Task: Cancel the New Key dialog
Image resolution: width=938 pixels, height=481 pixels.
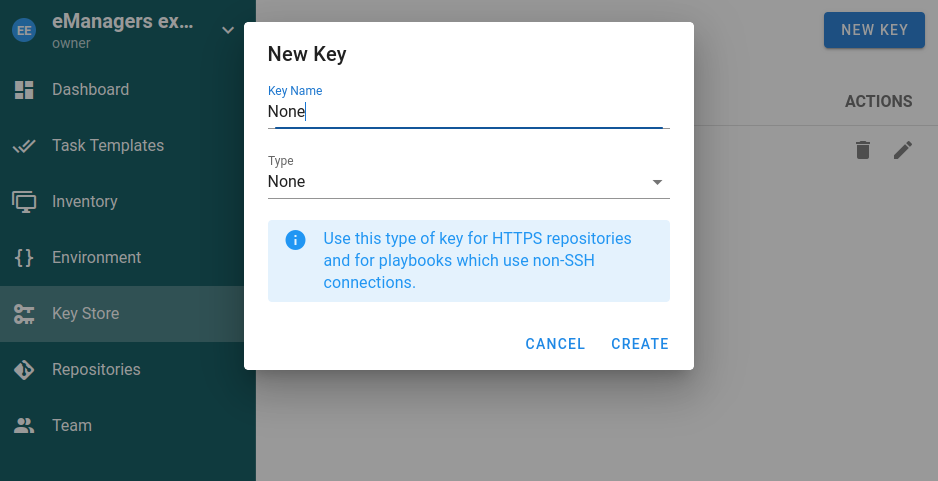Action: coord(555,344)
